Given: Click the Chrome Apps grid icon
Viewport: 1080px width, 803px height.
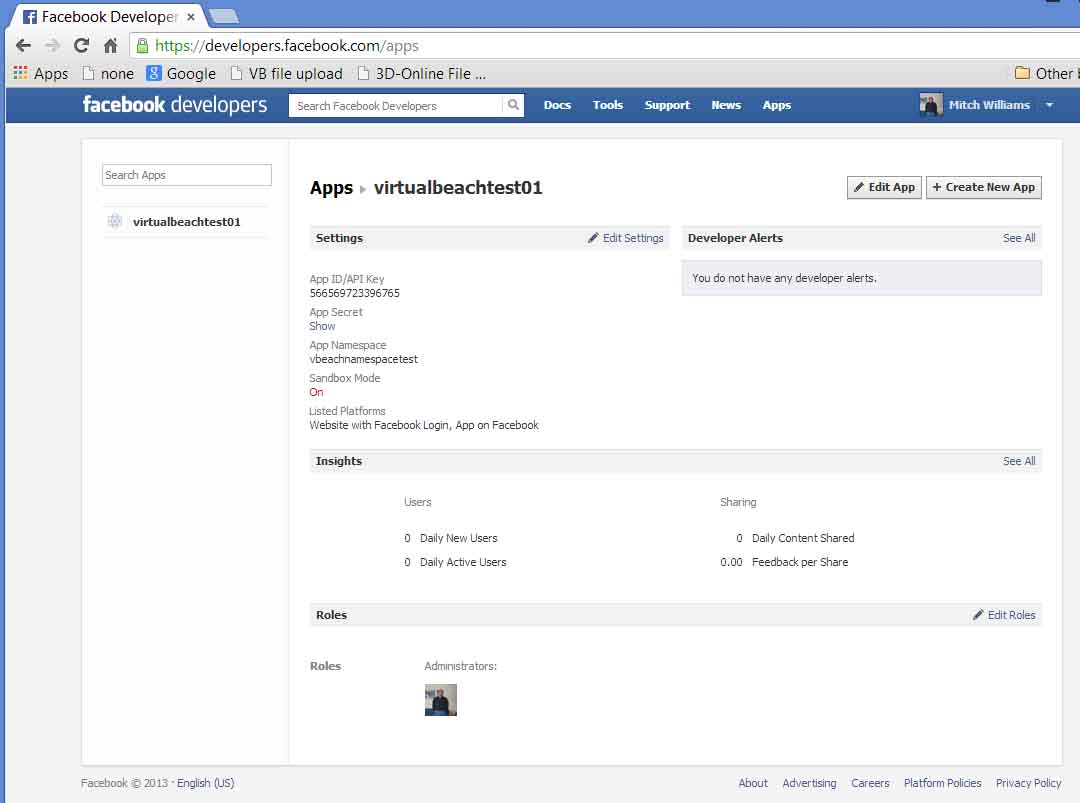Looking at the screenshot, I should click(x=20, y=73).
